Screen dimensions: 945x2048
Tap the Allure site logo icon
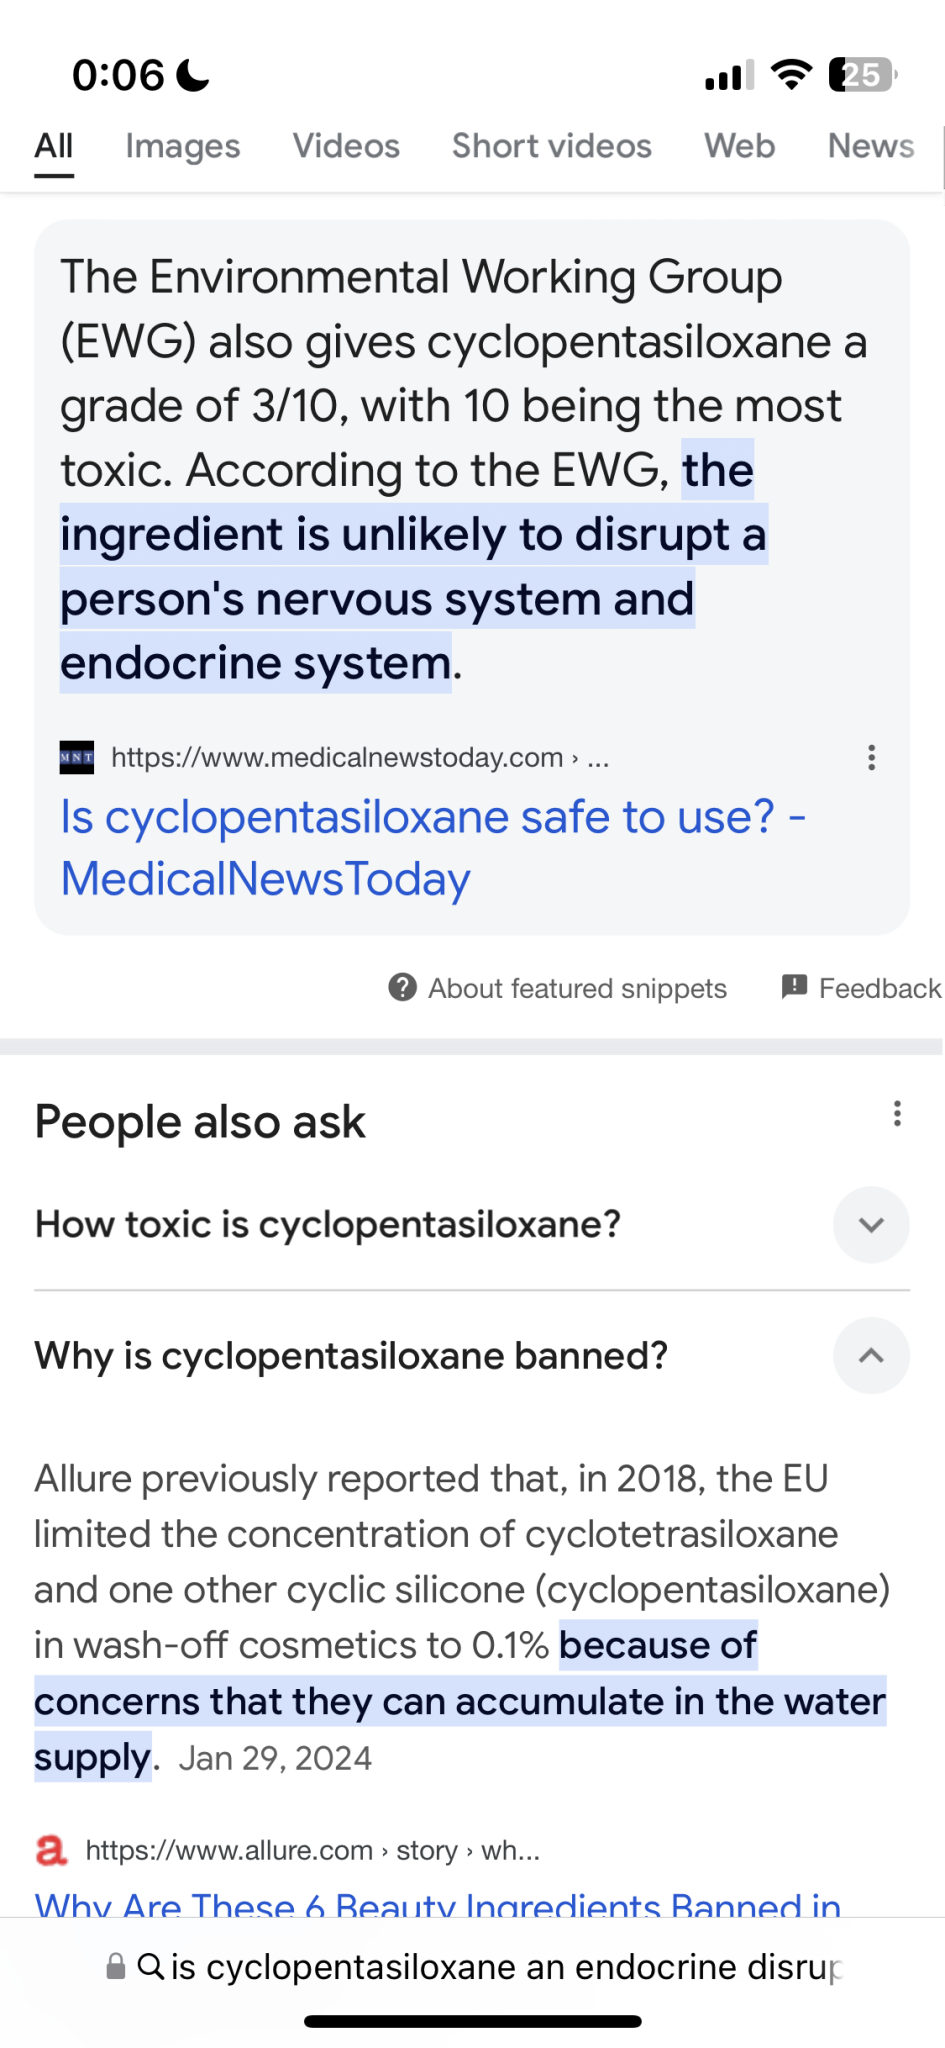[x=52, y=1850]
